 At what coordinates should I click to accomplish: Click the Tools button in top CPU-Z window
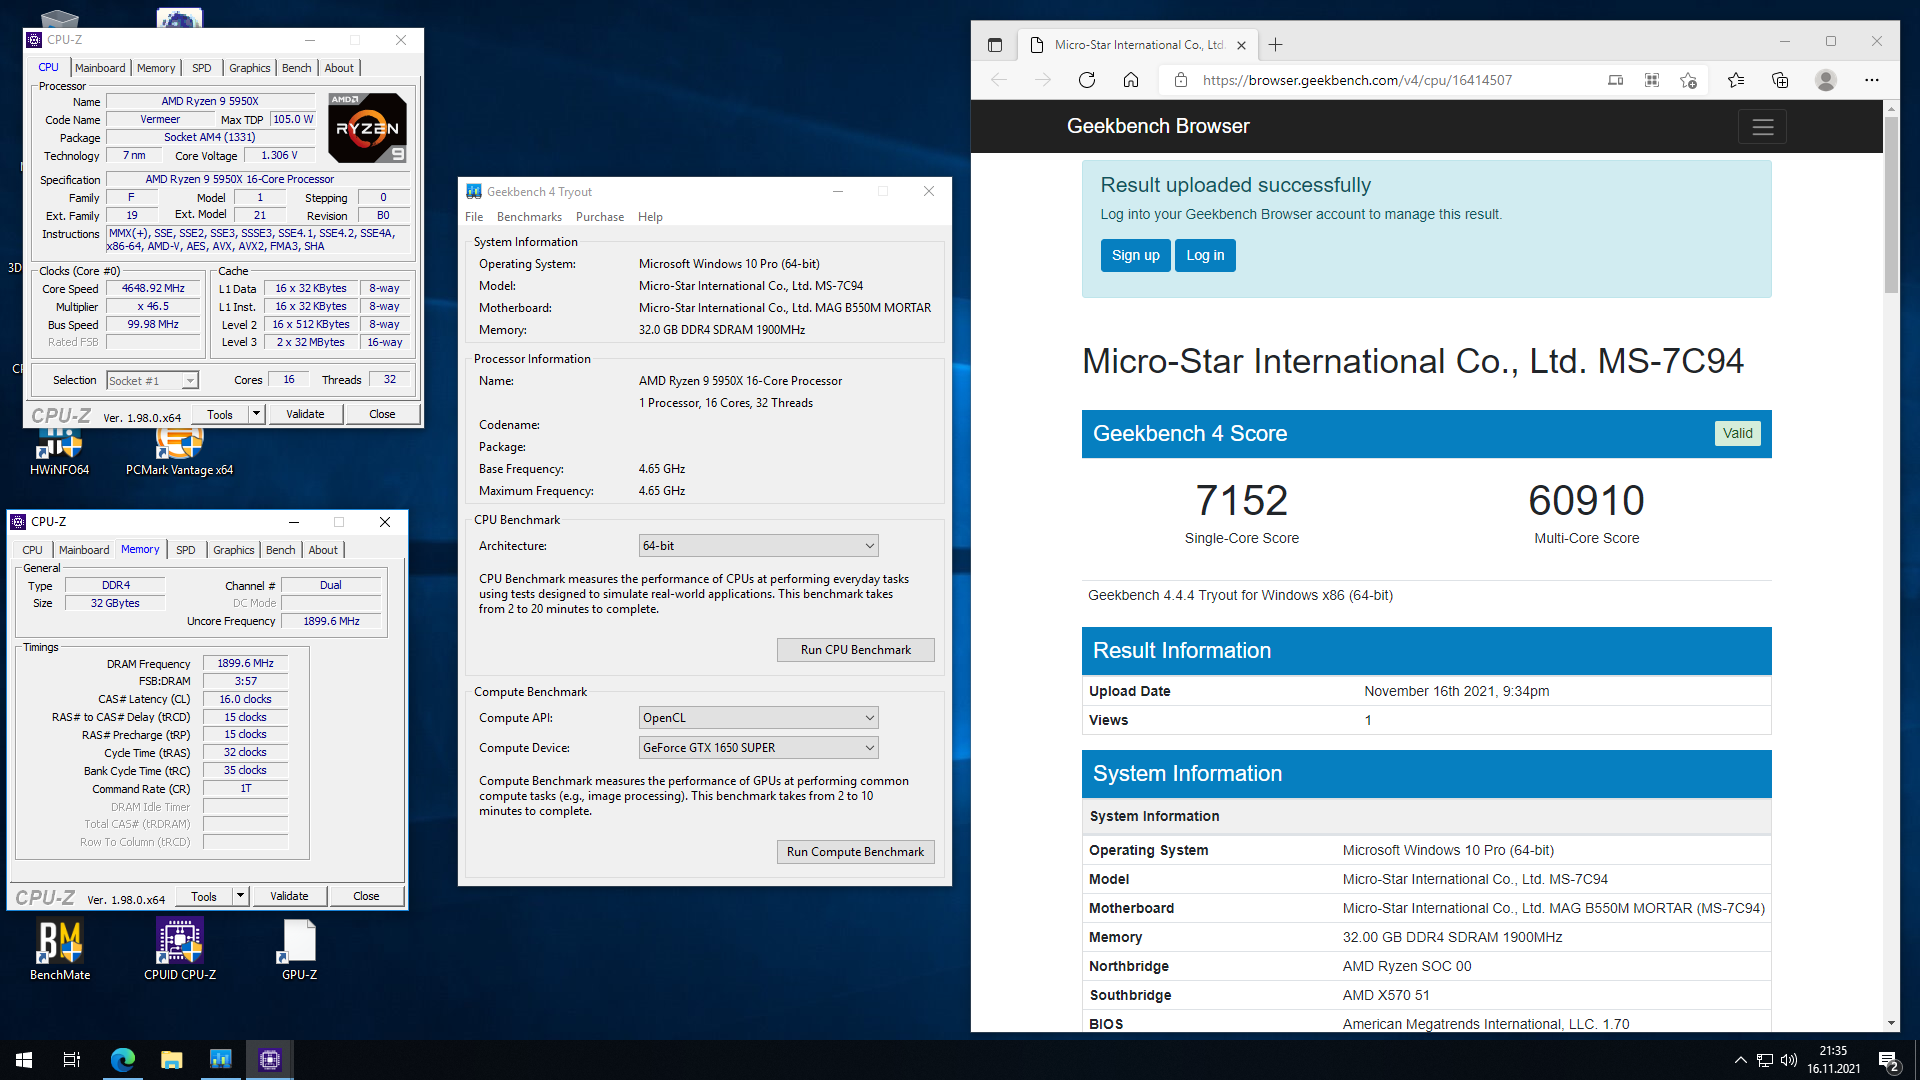(x=220, y=414)
